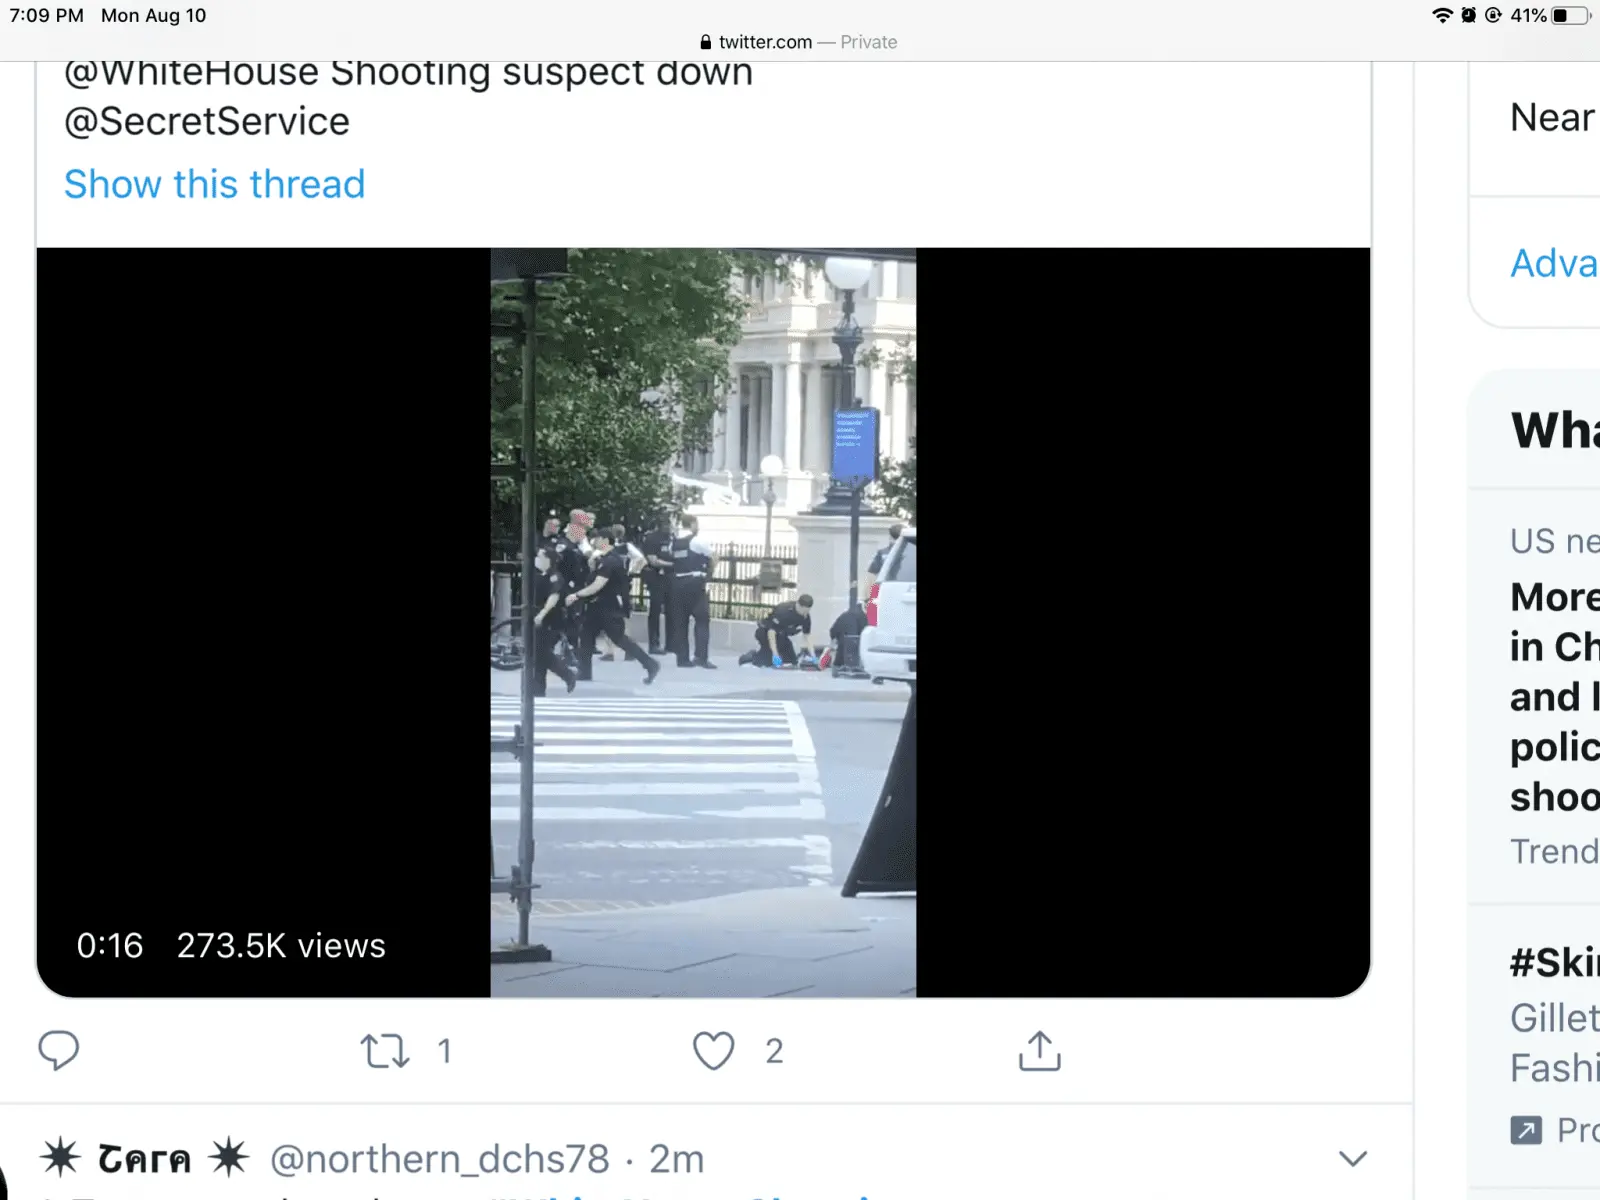The width and height of the screenshot is (1600, 1200).
Task: Open @northern_dchs78 profile handle
Action: pyautogui.click(x=439, y=1159)
